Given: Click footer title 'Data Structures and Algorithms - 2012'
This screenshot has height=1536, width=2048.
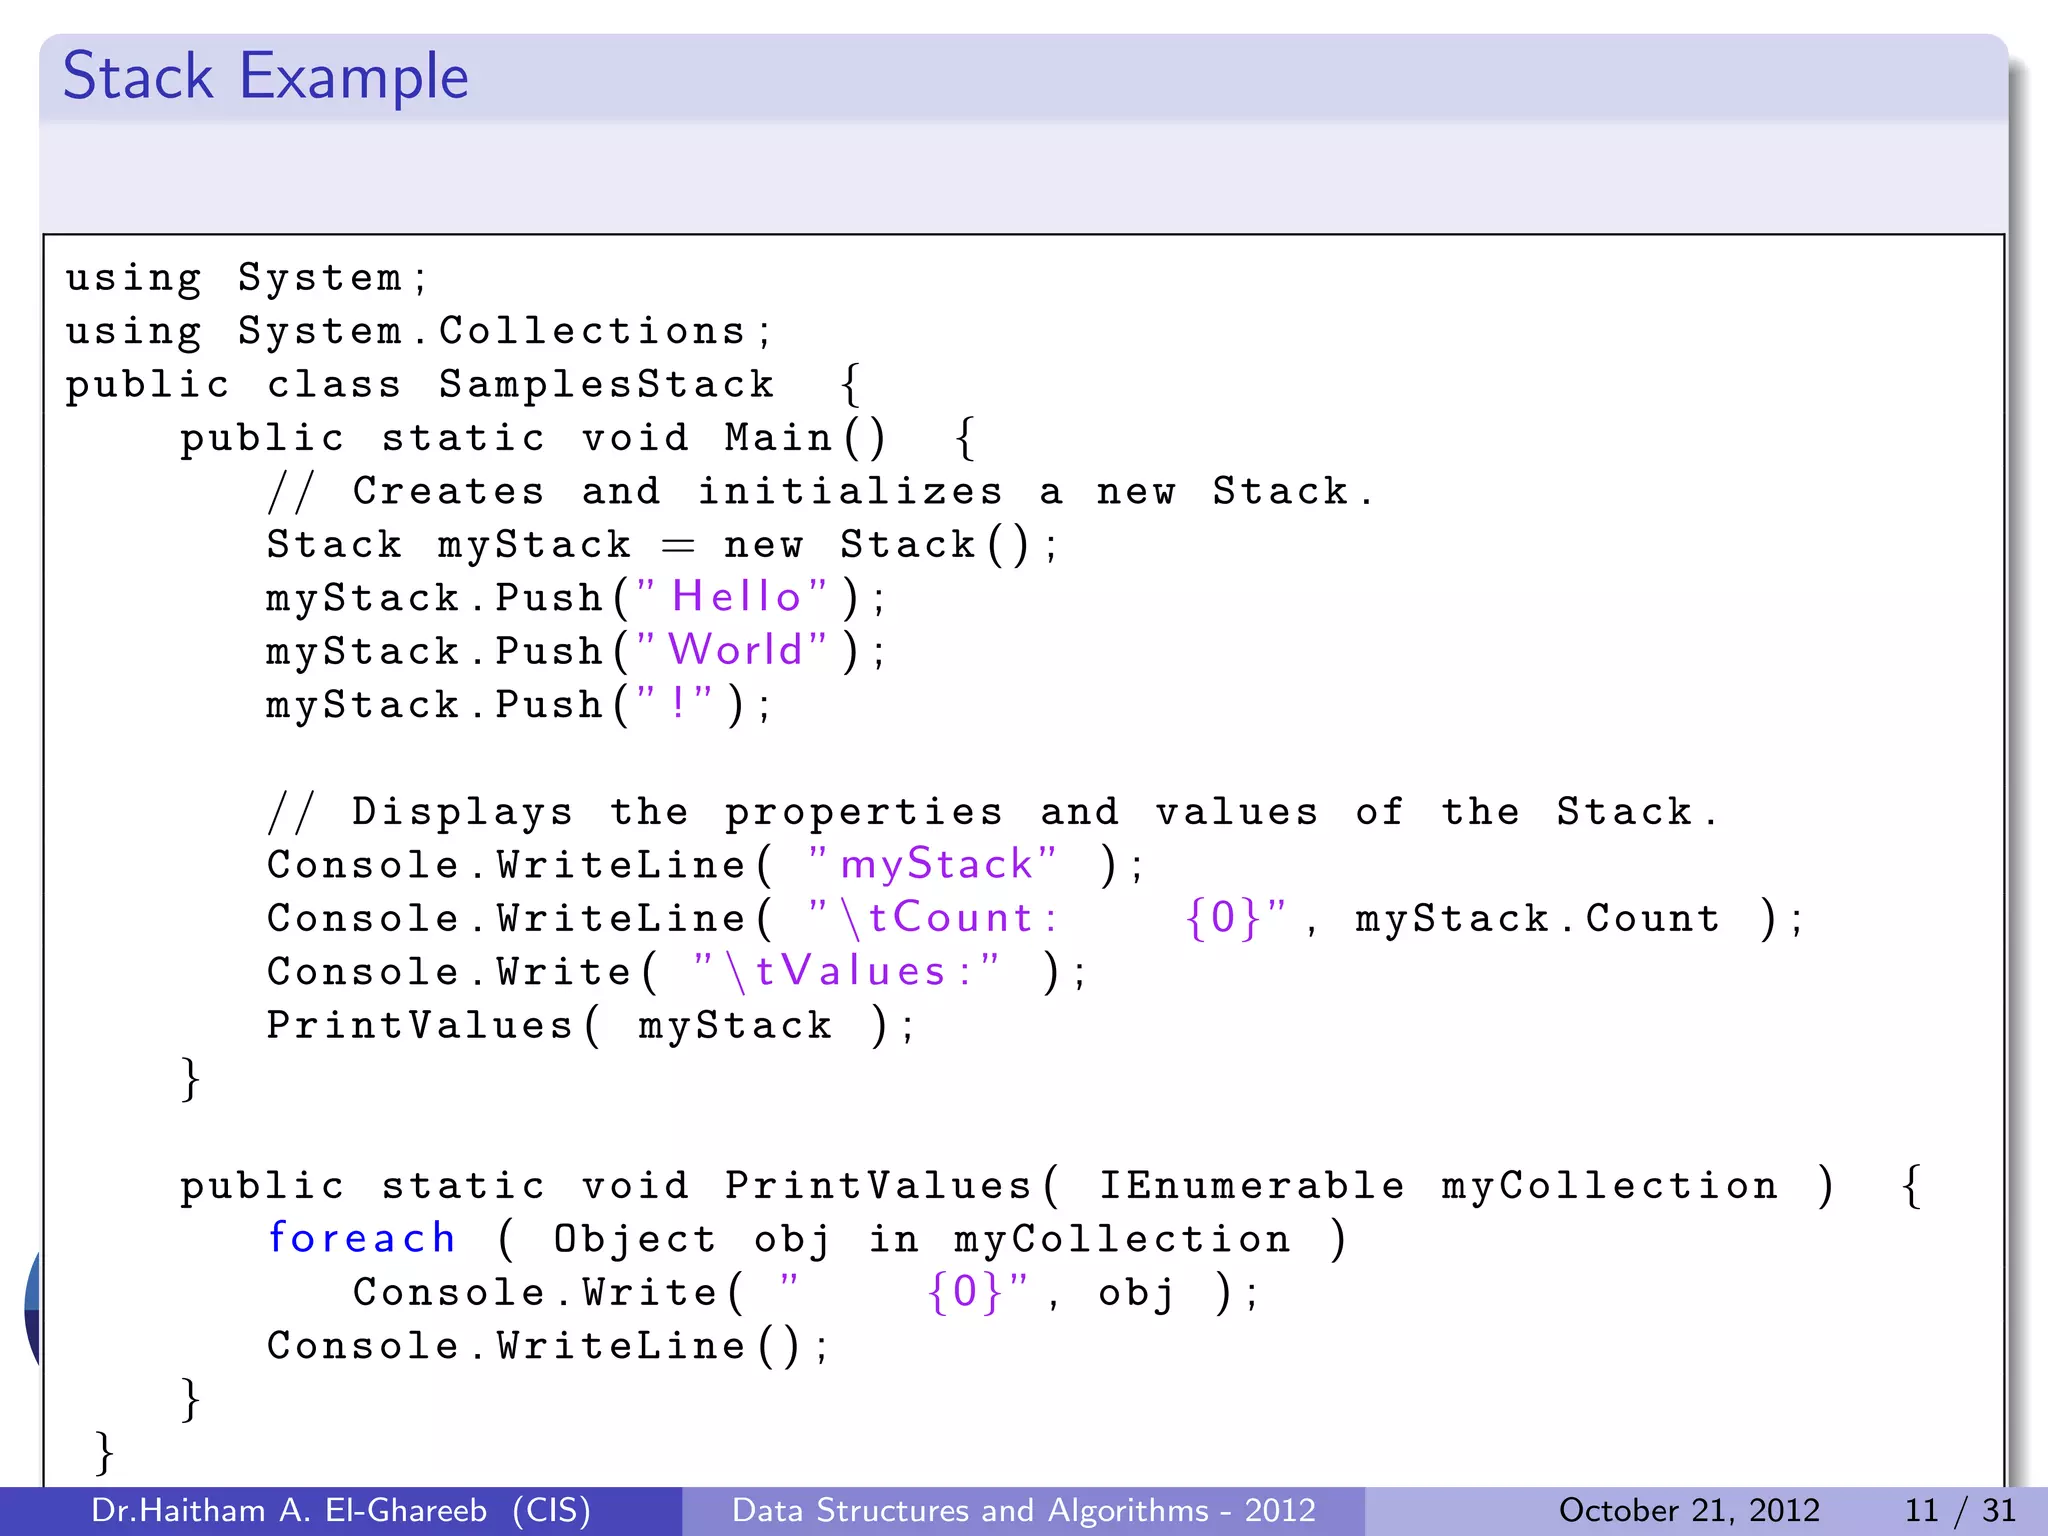Looking at the screenshot, I should (x=1024, y=1510).
